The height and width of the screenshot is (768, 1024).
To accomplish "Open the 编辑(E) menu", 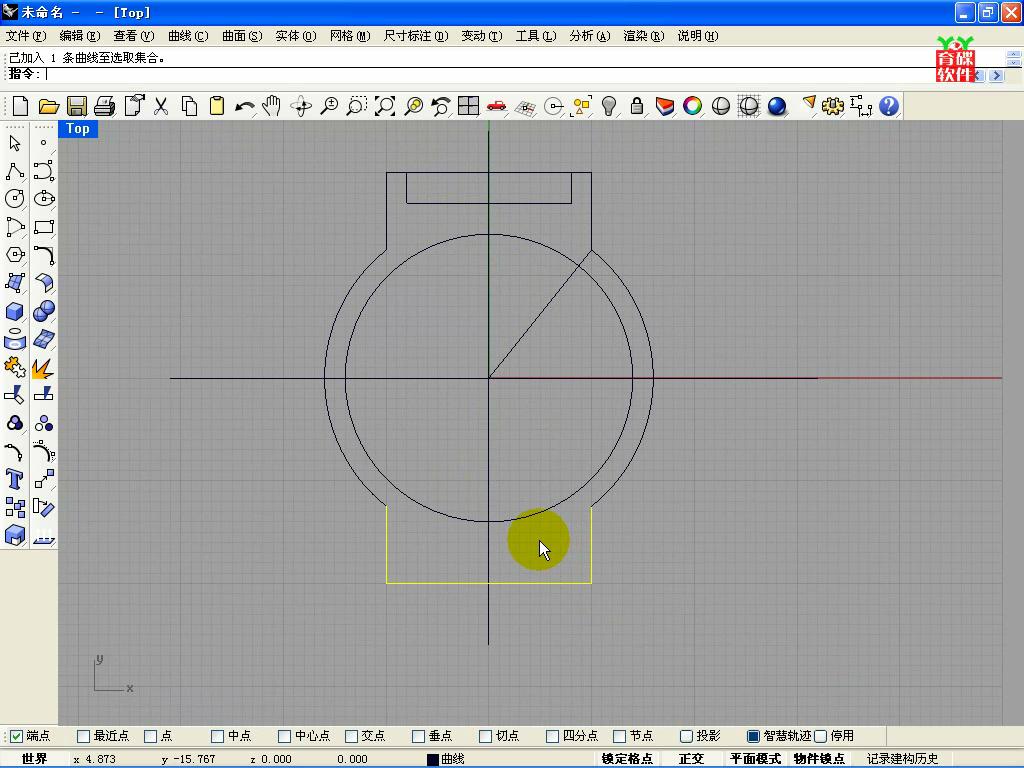I will coord(80,36).
